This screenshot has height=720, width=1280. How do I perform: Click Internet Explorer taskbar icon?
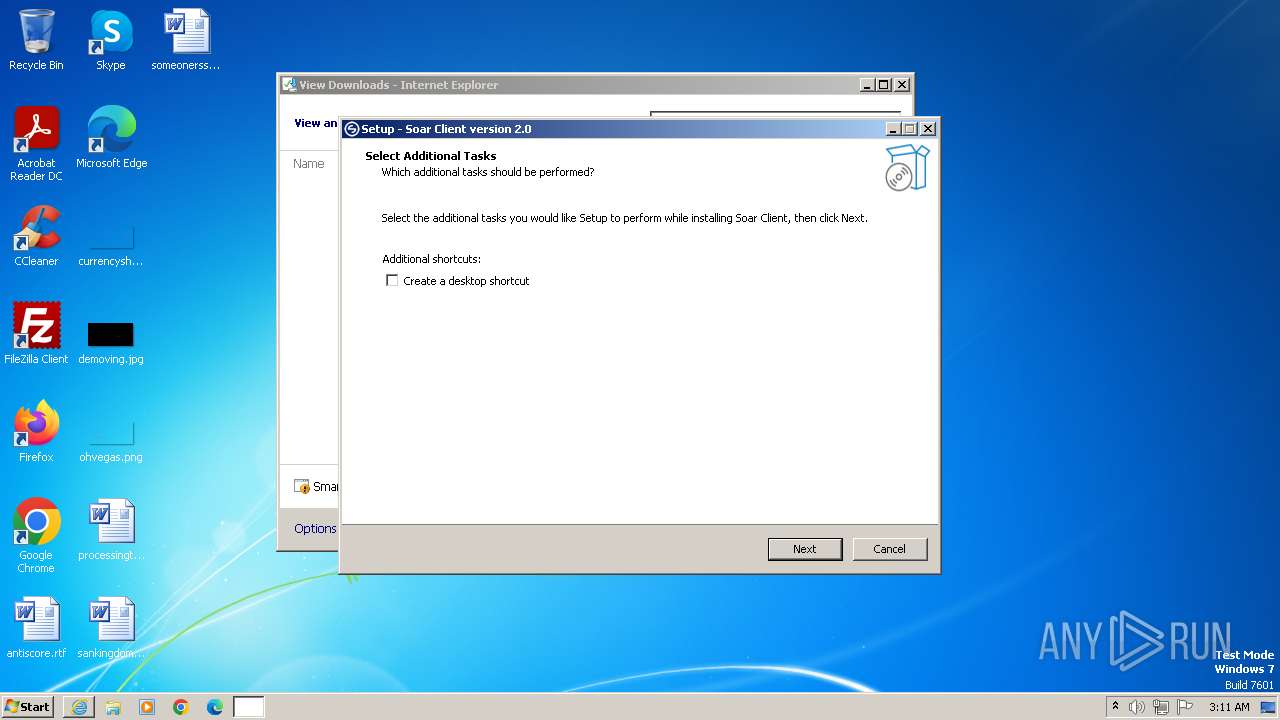click(79, 707)
